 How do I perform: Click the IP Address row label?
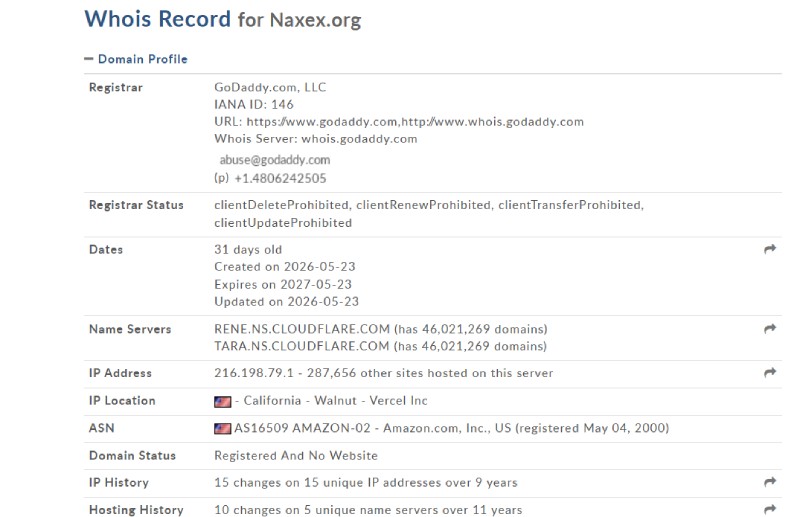[120, 373]
